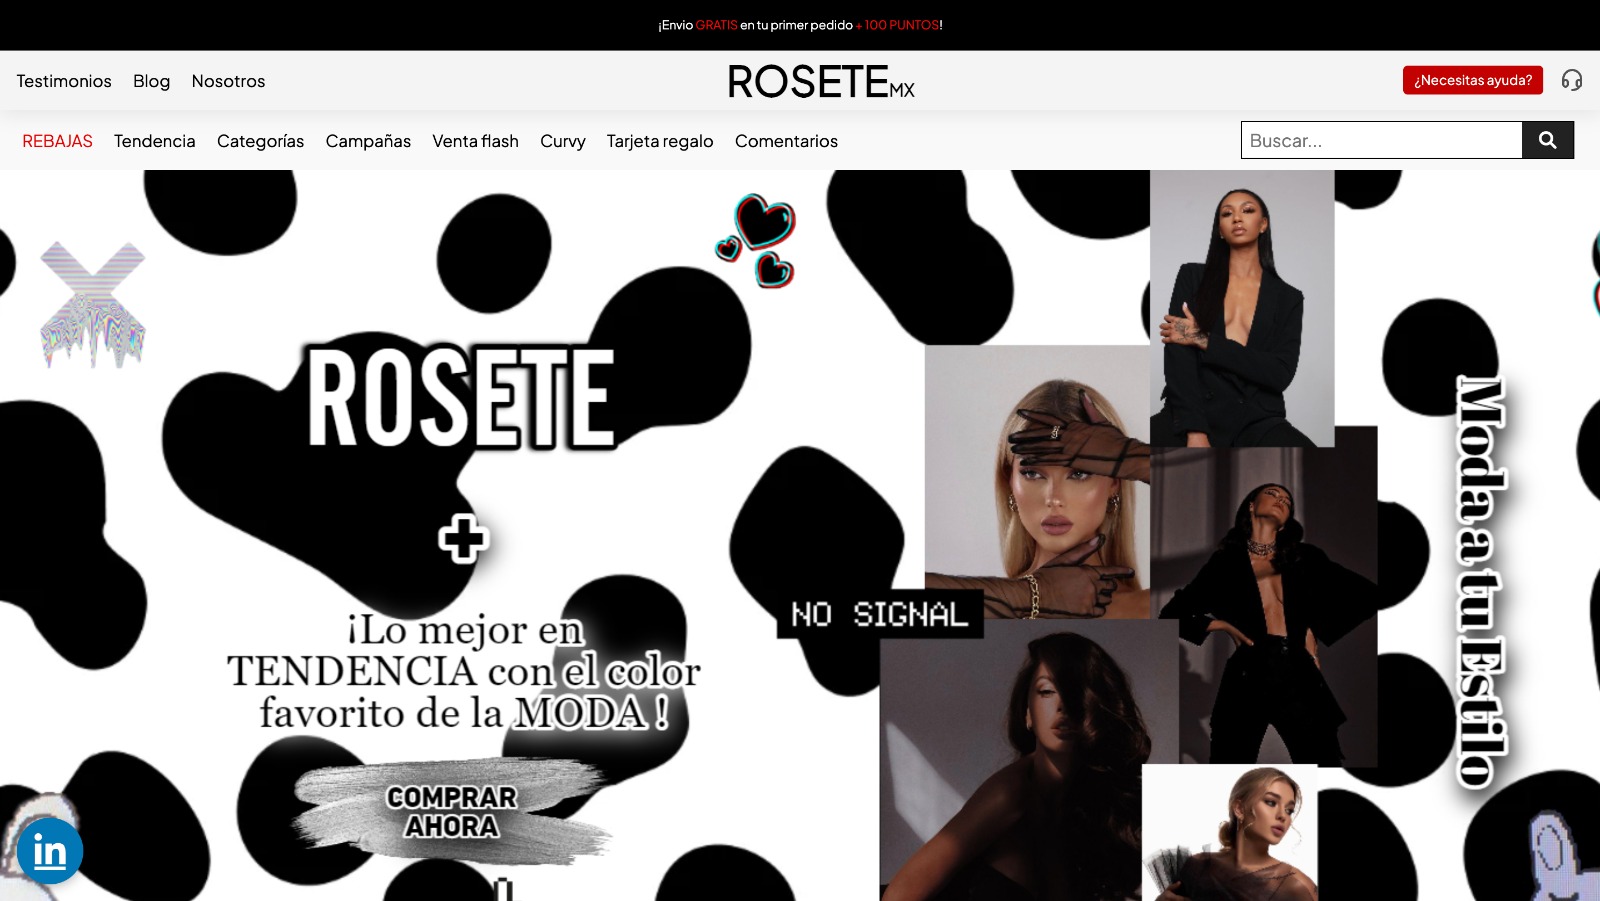This screenshot has width=1600, height=901.
Task: Click the black blazer model photo
Action: tap(1242, 308)
